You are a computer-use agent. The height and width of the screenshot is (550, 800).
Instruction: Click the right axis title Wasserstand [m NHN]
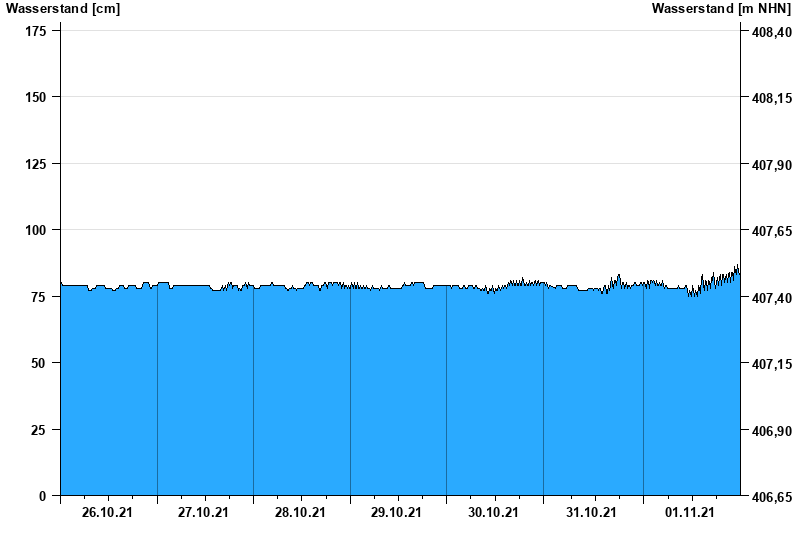(721, 9)
